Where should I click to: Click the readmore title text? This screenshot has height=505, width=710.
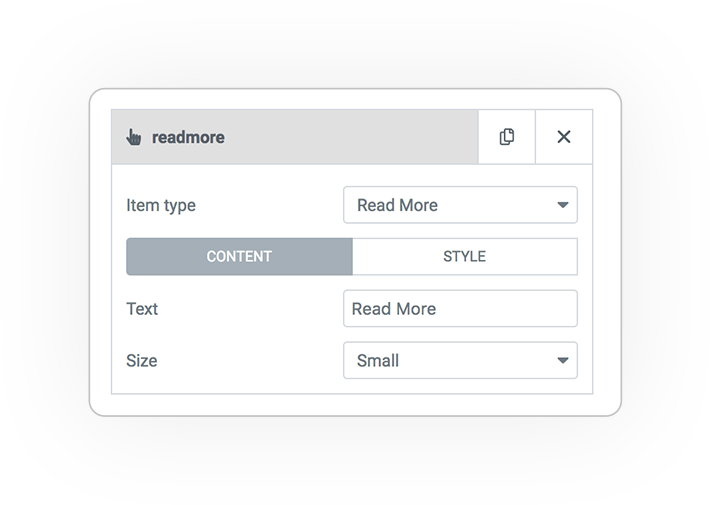pos(188,137)
